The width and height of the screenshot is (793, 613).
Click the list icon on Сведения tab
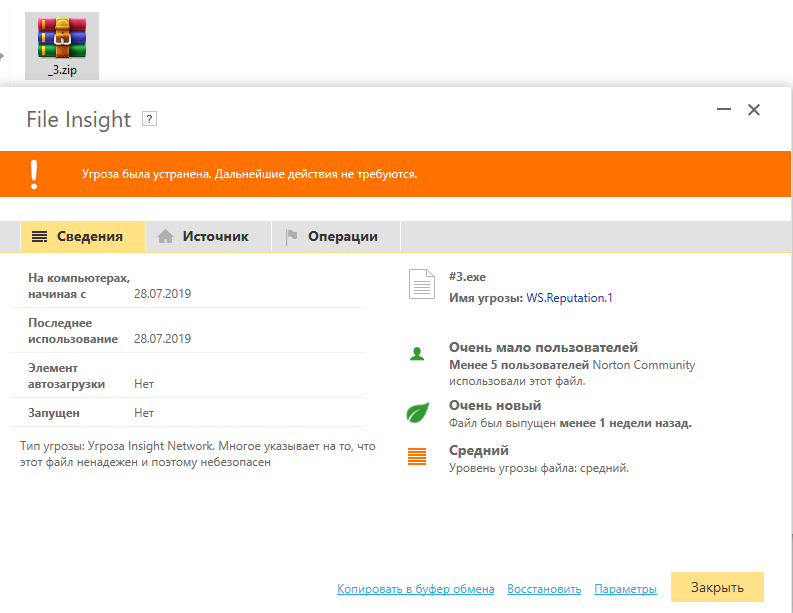(x=39, y=236)
